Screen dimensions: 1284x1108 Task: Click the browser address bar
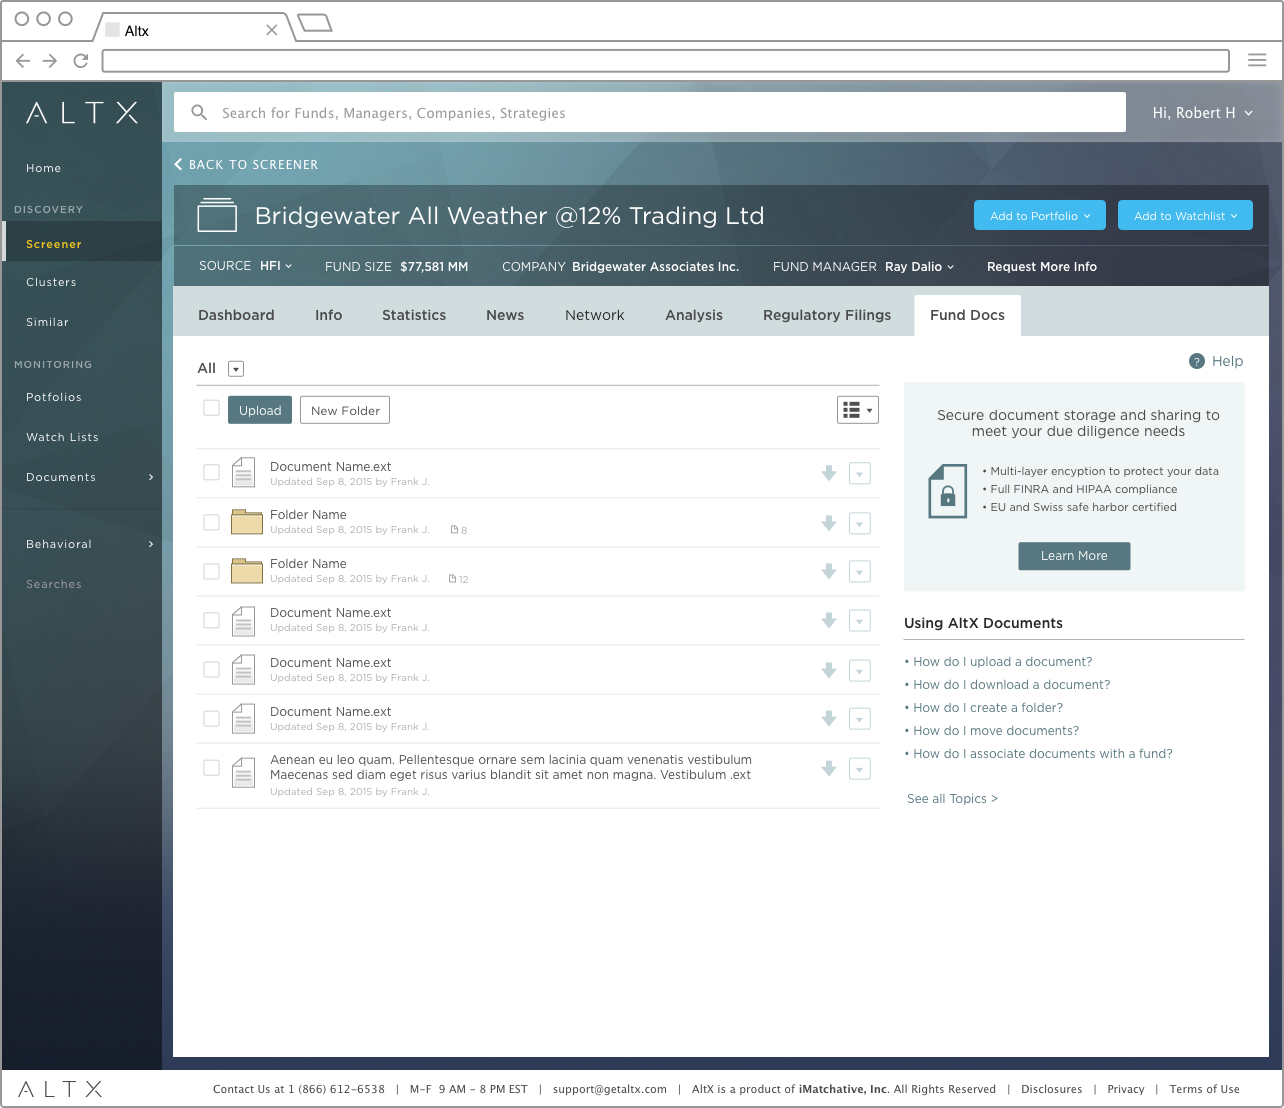coord(666,61)
